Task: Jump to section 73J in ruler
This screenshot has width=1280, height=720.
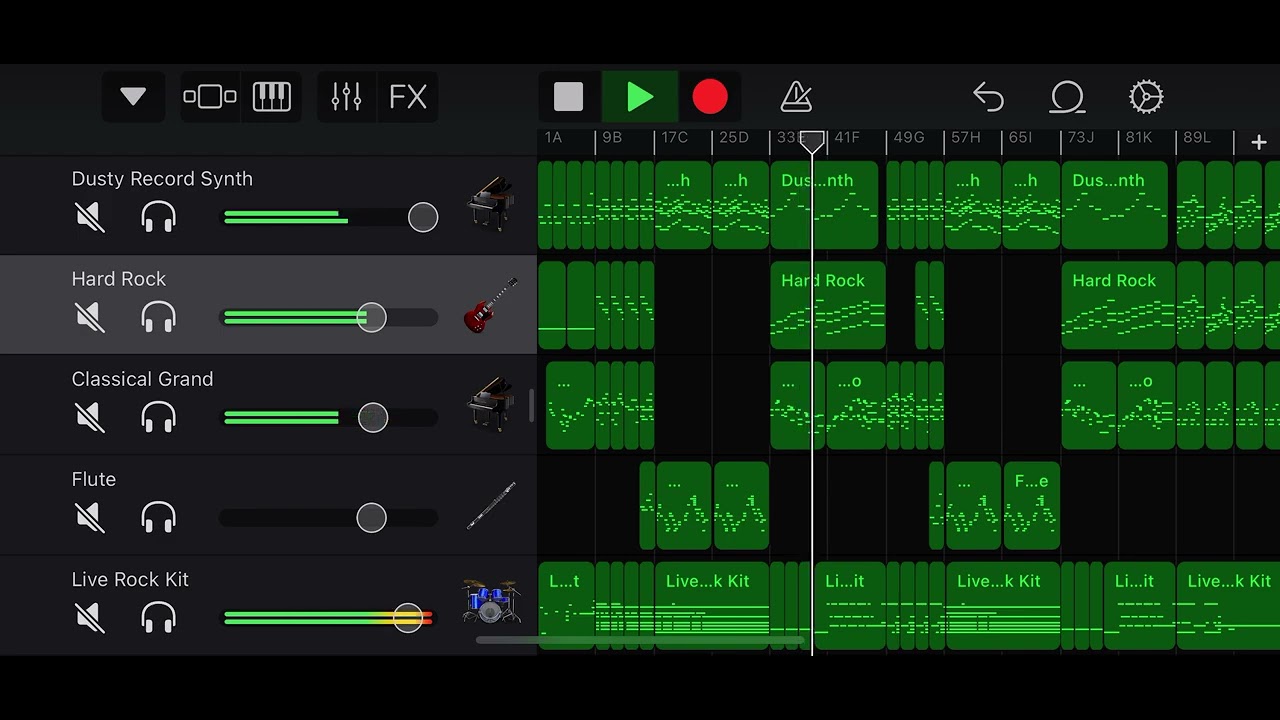Action: click(1081, 138)
